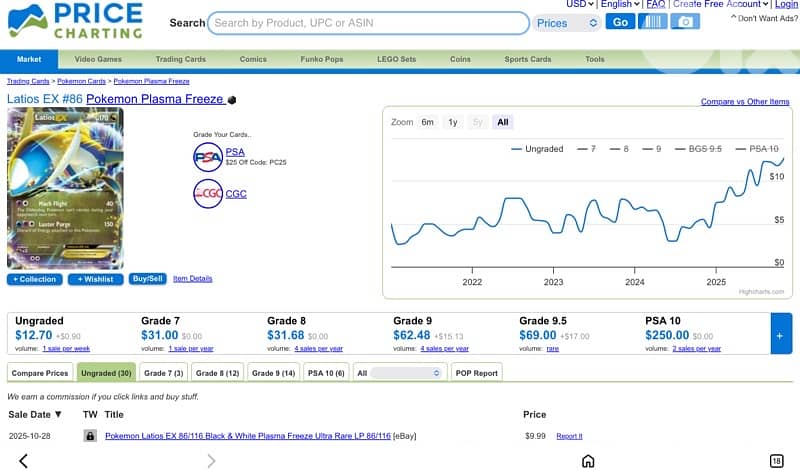Viewport: 800px width, 470px height.
Task: Open the Compare vs Other Items link
Action: (745, 102)
